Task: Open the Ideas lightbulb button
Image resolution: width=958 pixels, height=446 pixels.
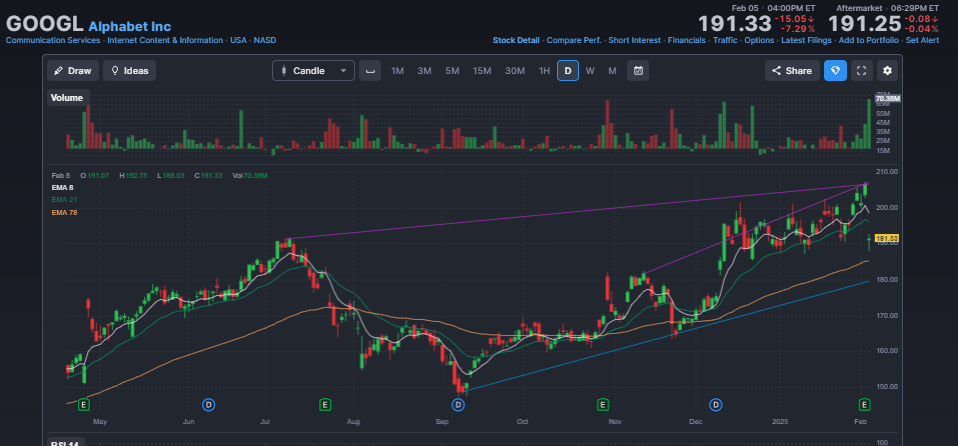Action: (130, 71)
